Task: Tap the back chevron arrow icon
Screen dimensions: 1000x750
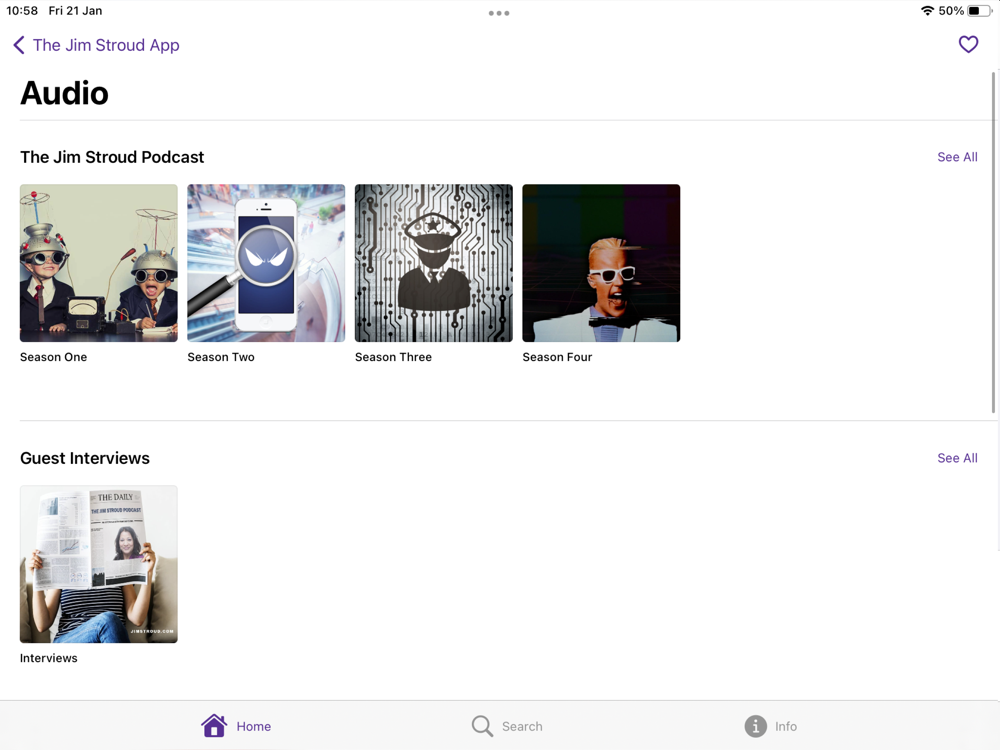Action: (x=19, y=45)
